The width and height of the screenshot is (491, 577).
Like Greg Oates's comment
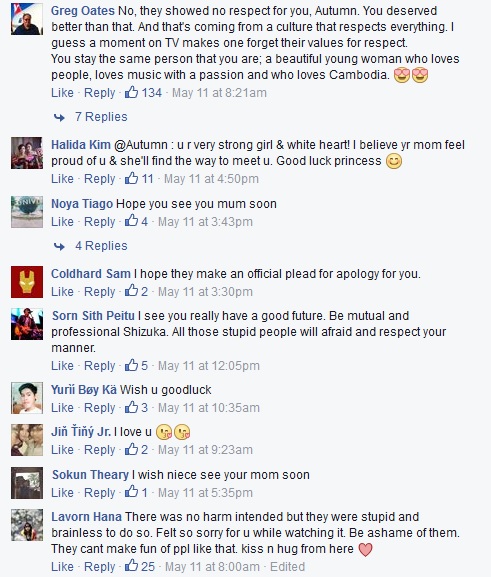point(62,92)
